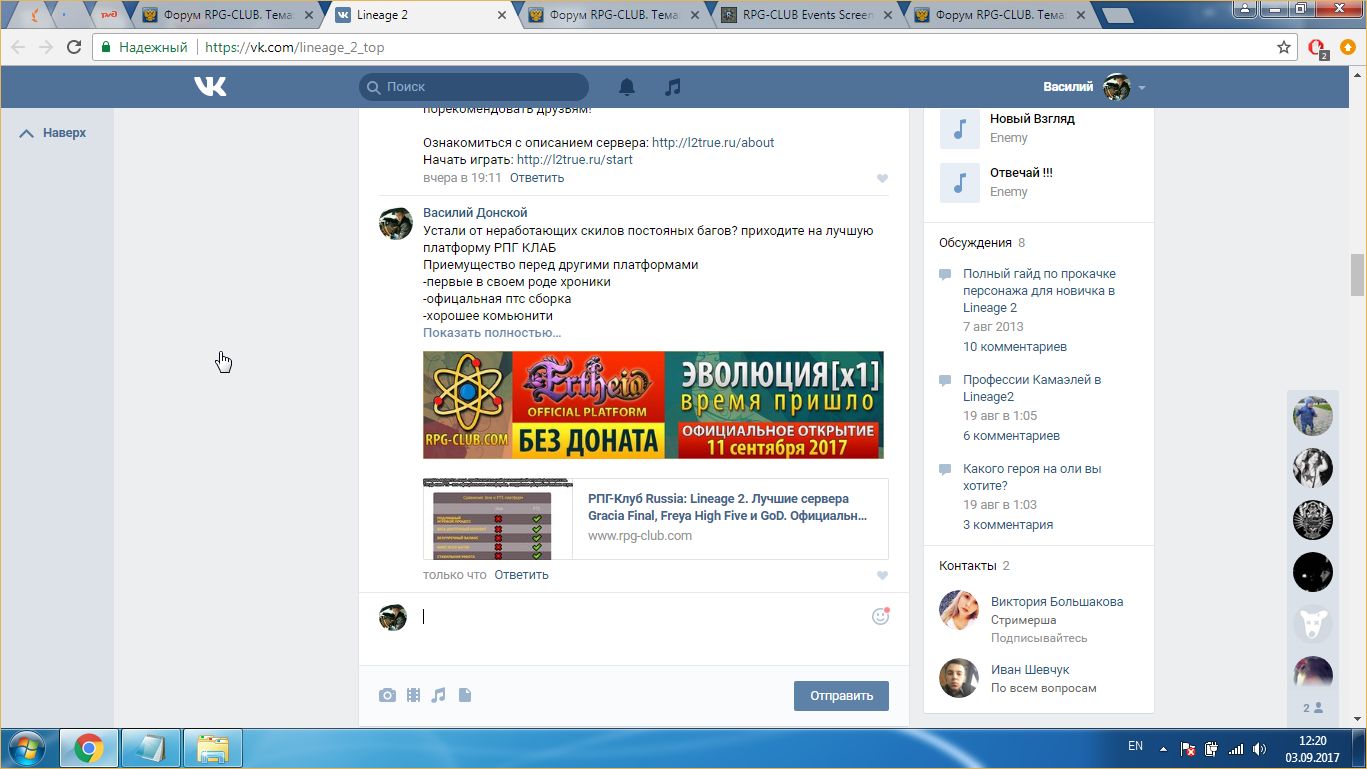
Task: Send comment with Отправить button
Action: coord(841,696)
